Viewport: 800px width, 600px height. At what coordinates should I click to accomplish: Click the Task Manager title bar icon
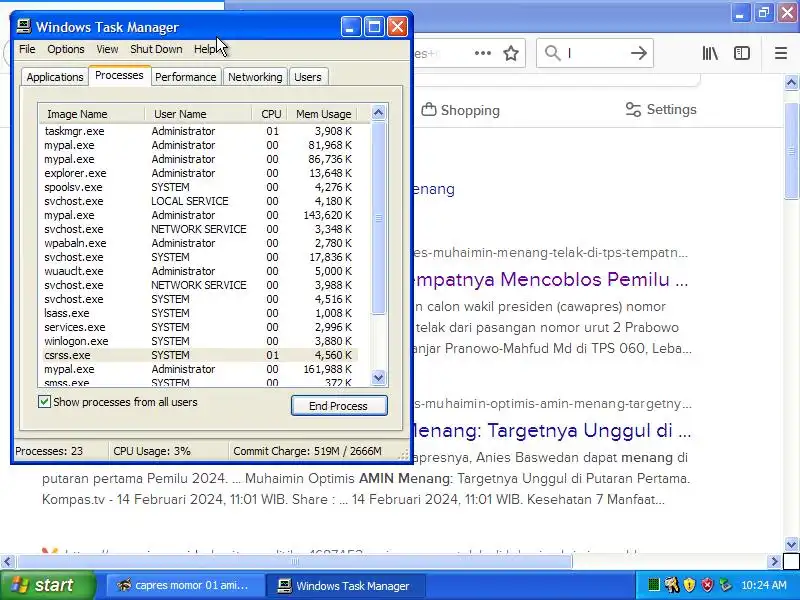(23, 26)
